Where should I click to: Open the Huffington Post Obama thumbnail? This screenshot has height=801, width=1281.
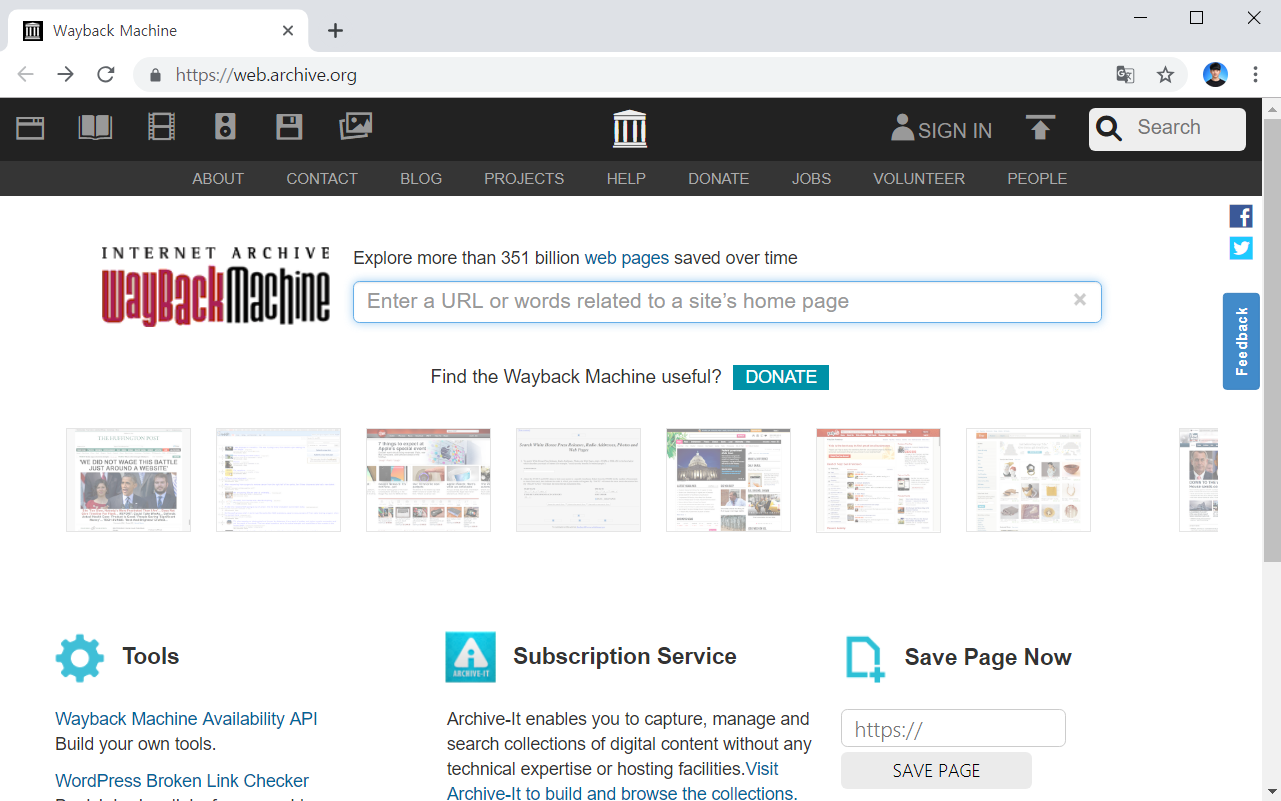(128, 480)
